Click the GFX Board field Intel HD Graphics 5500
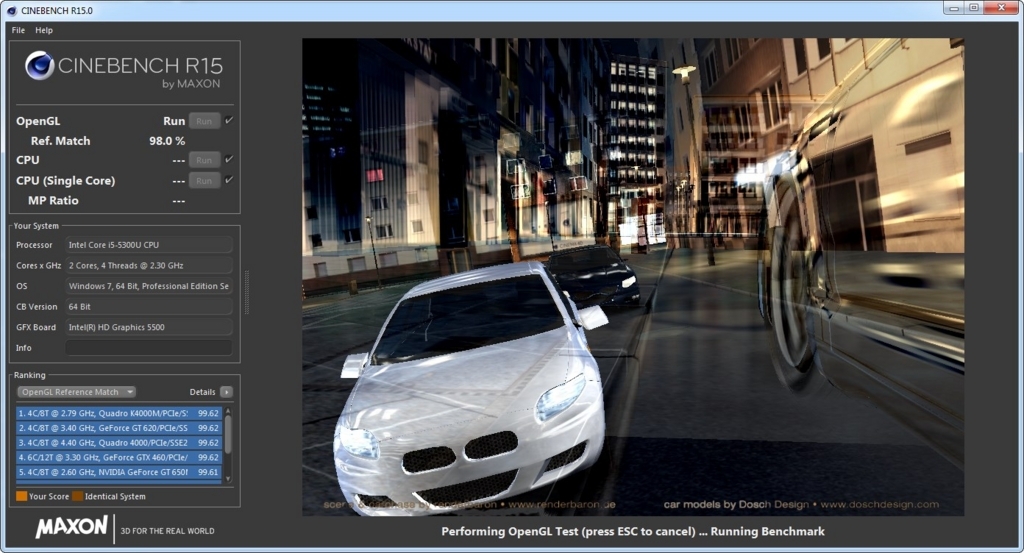The image size is (1024, 553). [148, 327]
